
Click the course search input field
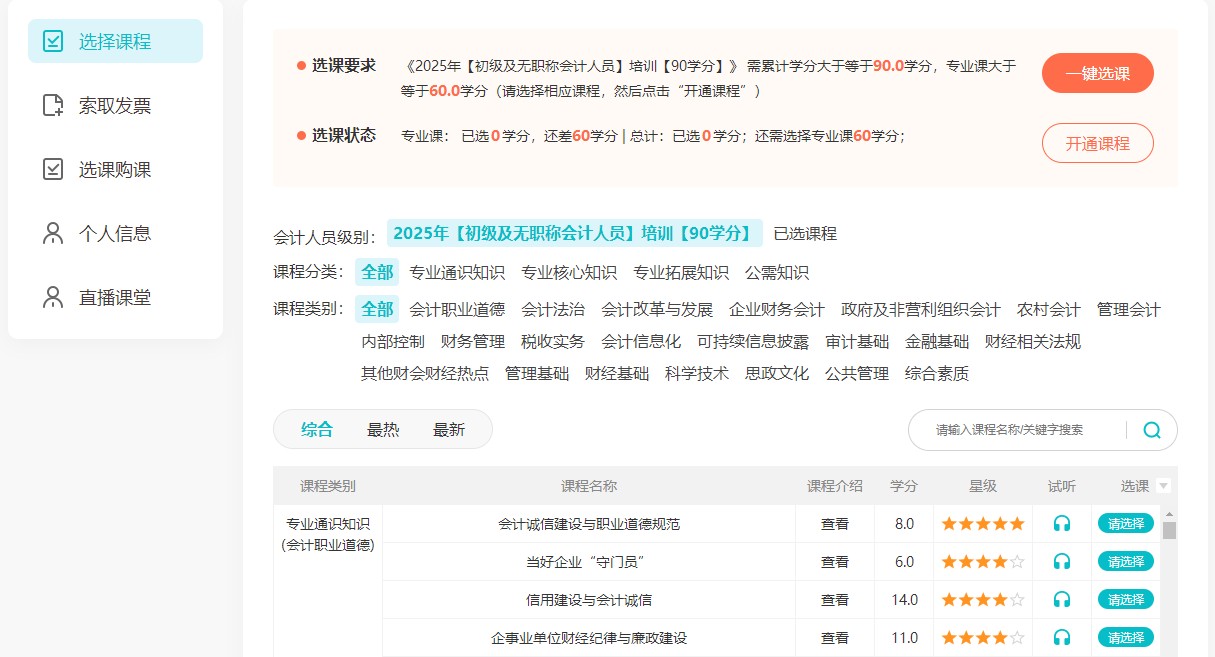[x=1020, y=429]
